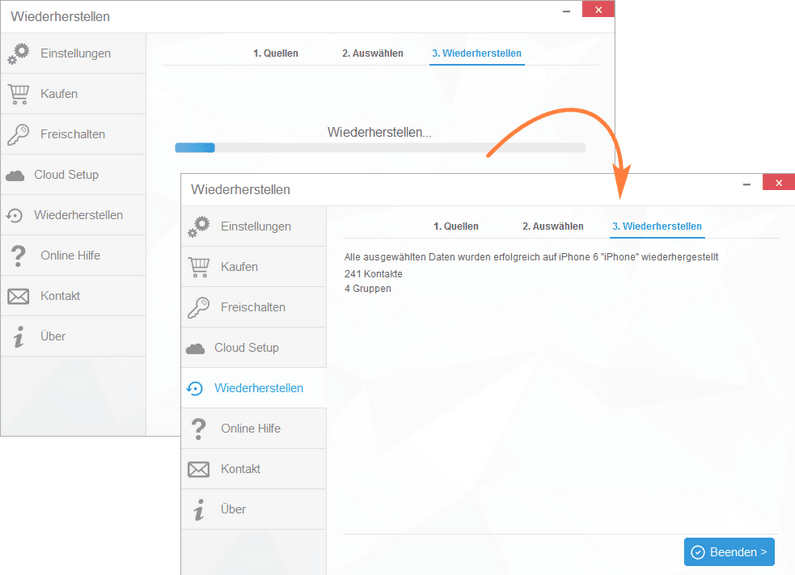Click the Wiederherstellen... status label
The height and width of the screenshot is (575, 795).
point(379,132)
